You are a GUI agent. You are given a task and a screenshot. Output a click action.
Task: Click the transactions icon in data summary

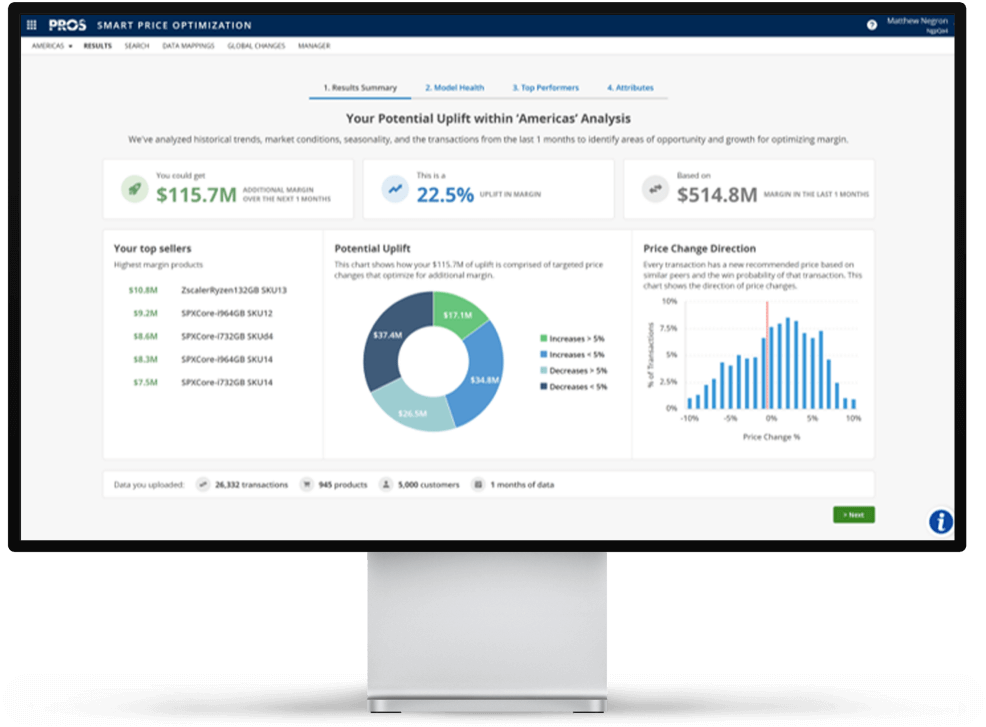203,484
